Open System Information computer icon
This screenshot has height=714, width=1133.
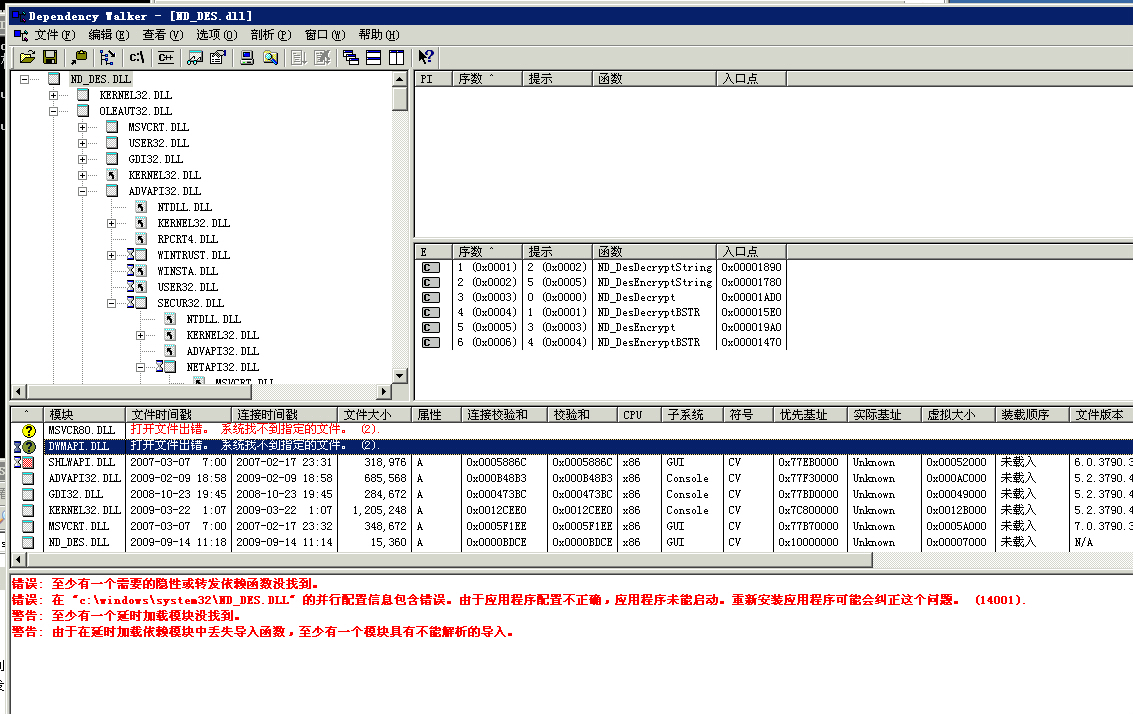click(x=247, y=58)
